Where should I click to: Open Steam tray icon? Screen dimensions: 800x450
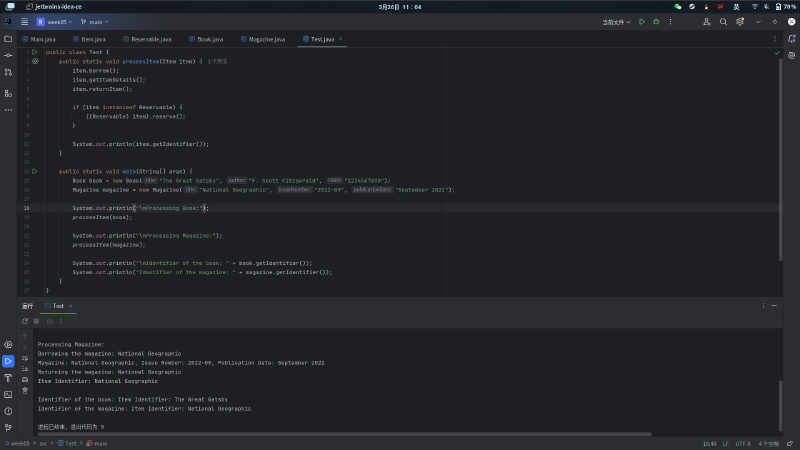click(692, 7)
